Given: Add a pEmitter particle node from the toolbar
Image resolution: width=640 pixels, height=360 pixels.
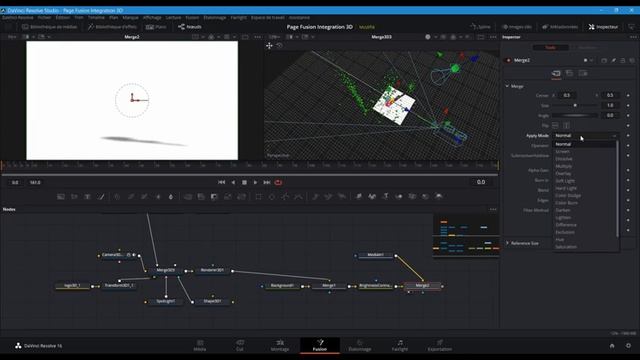Looking at the screenshot, I should coord(316,197).
